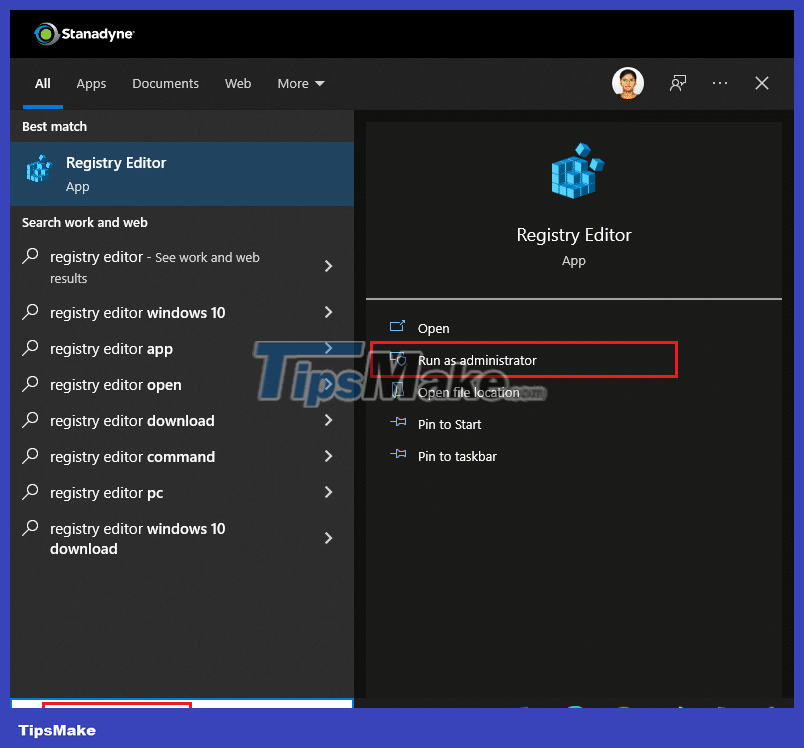Click the sign-in account icon near profile picture
This screenshot has height=748, width=804.
[678, 83]
